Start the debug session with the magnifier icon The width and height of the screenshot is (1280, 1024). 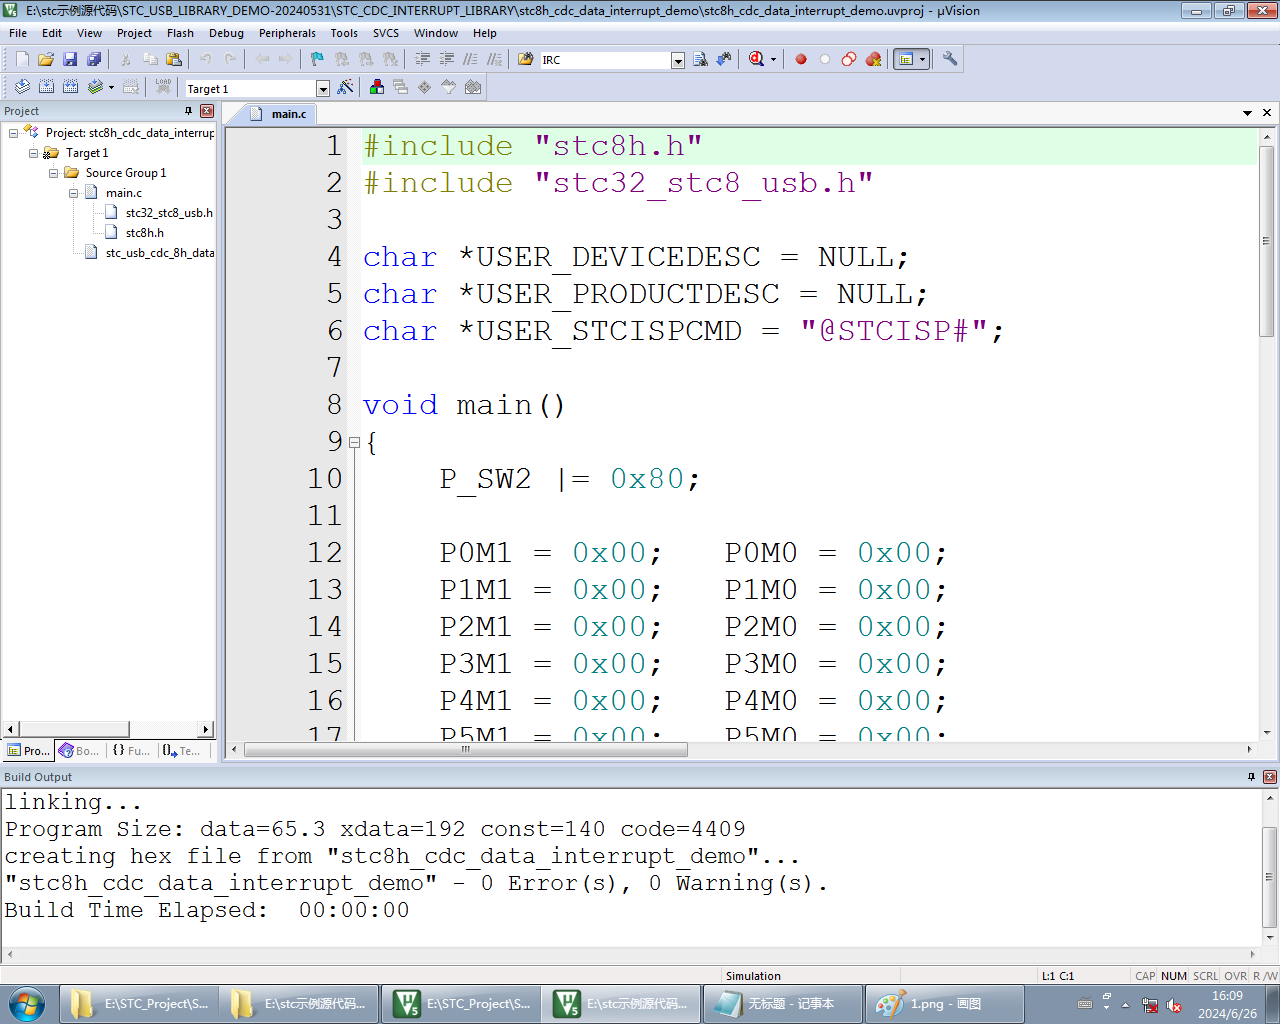pyautogui.click(x=757, y=60)
